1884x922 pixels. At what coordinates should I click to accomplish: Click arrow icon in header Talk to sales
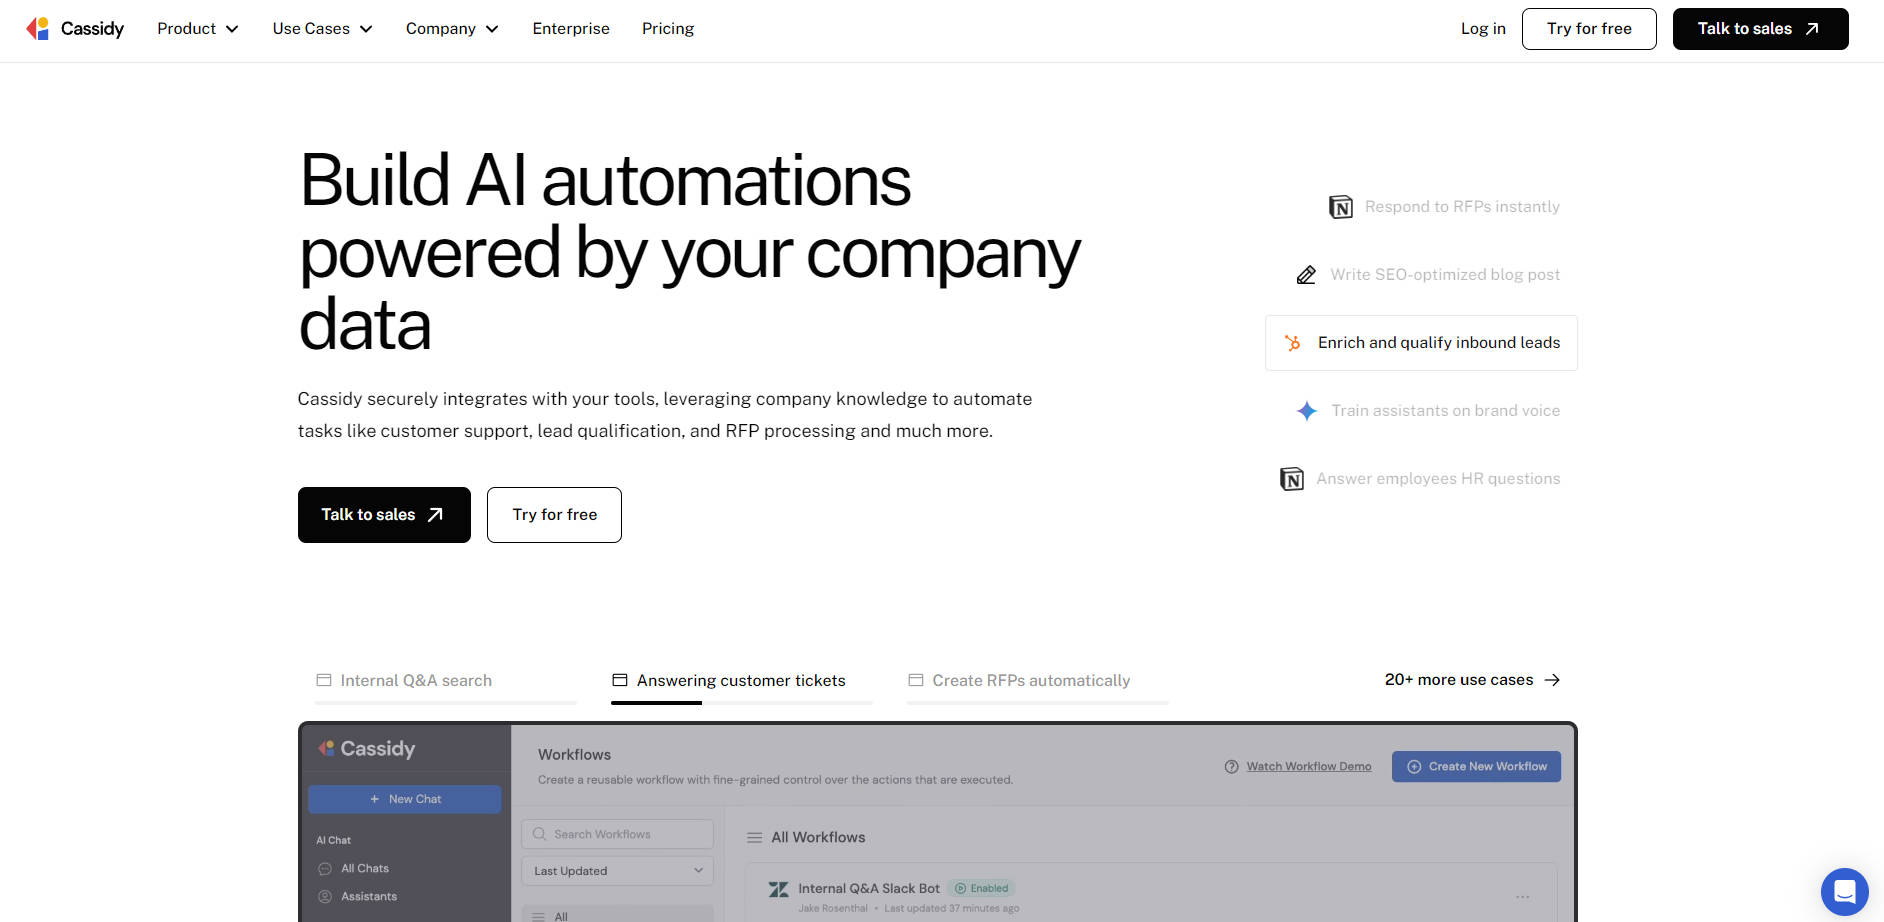point(1812,29)
